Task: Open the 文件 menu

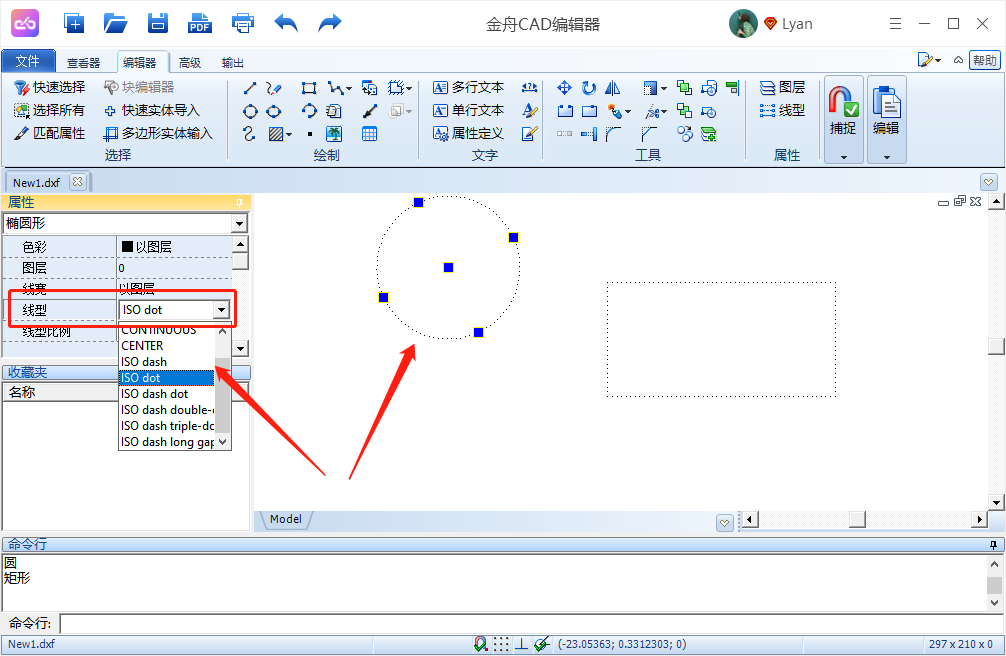Action: (x=28, y=61)
